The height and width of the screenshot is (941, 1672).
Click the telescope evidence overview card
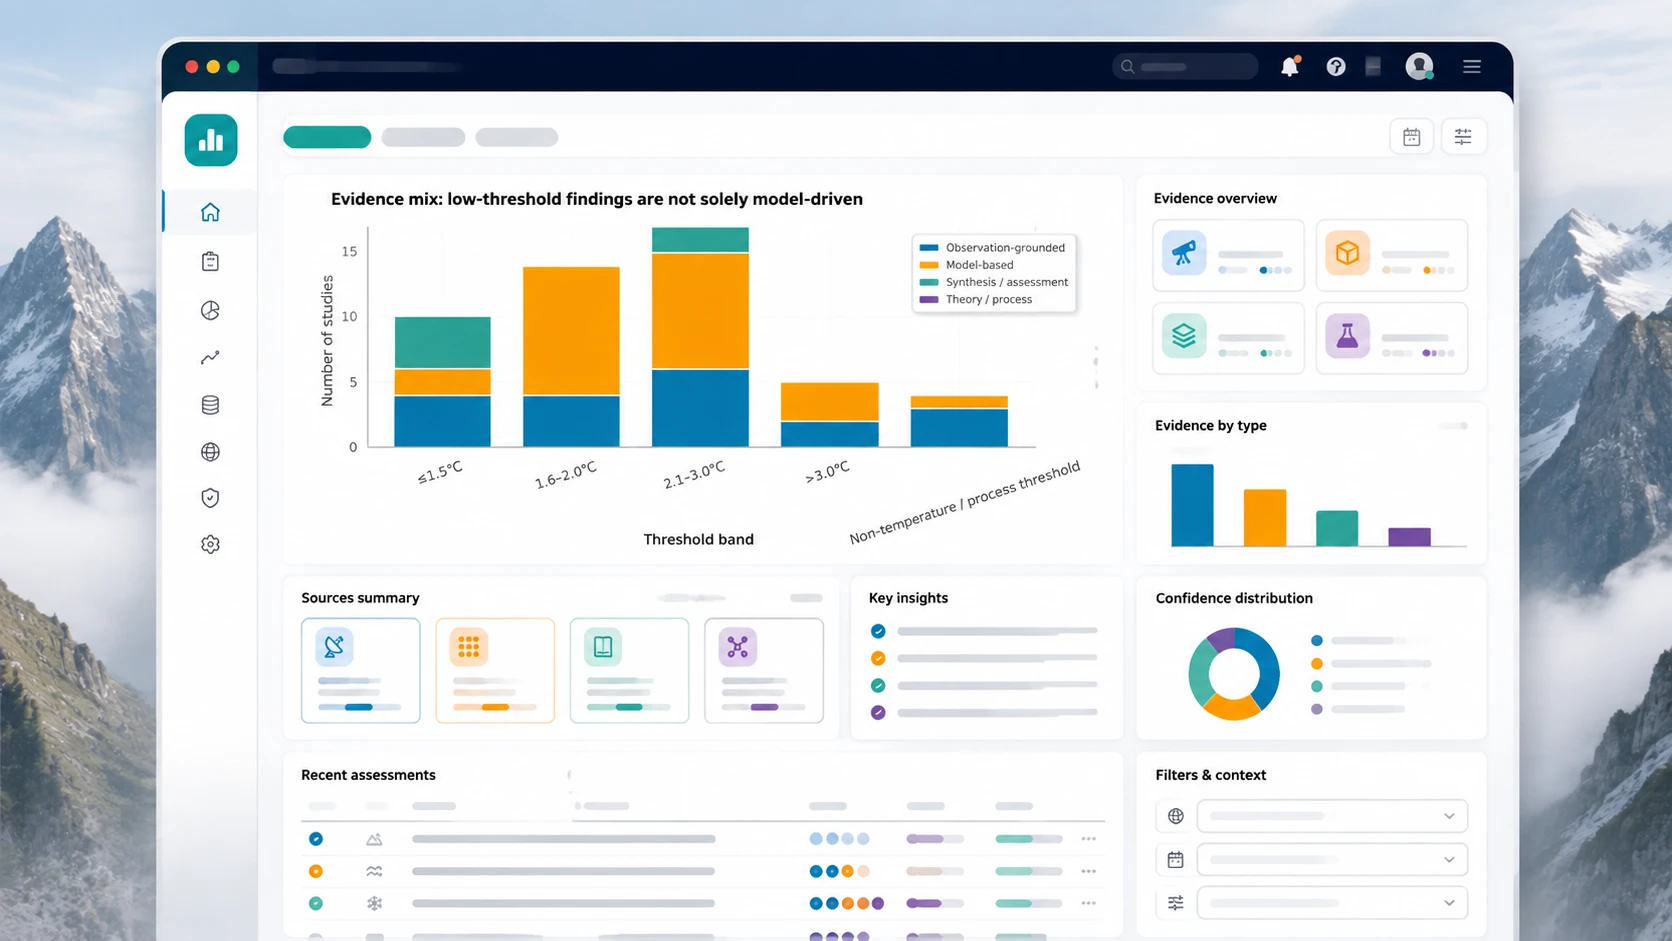[1228, 255]
